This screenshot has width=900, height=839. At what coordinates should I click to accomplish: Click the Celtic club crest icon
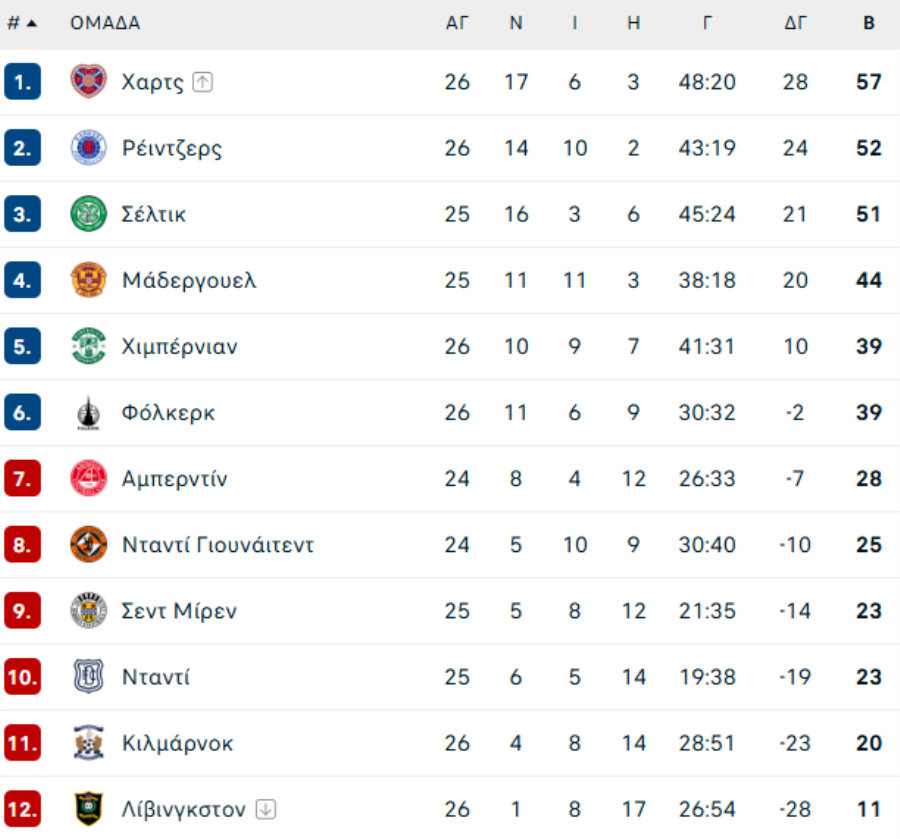coord(88,214)
